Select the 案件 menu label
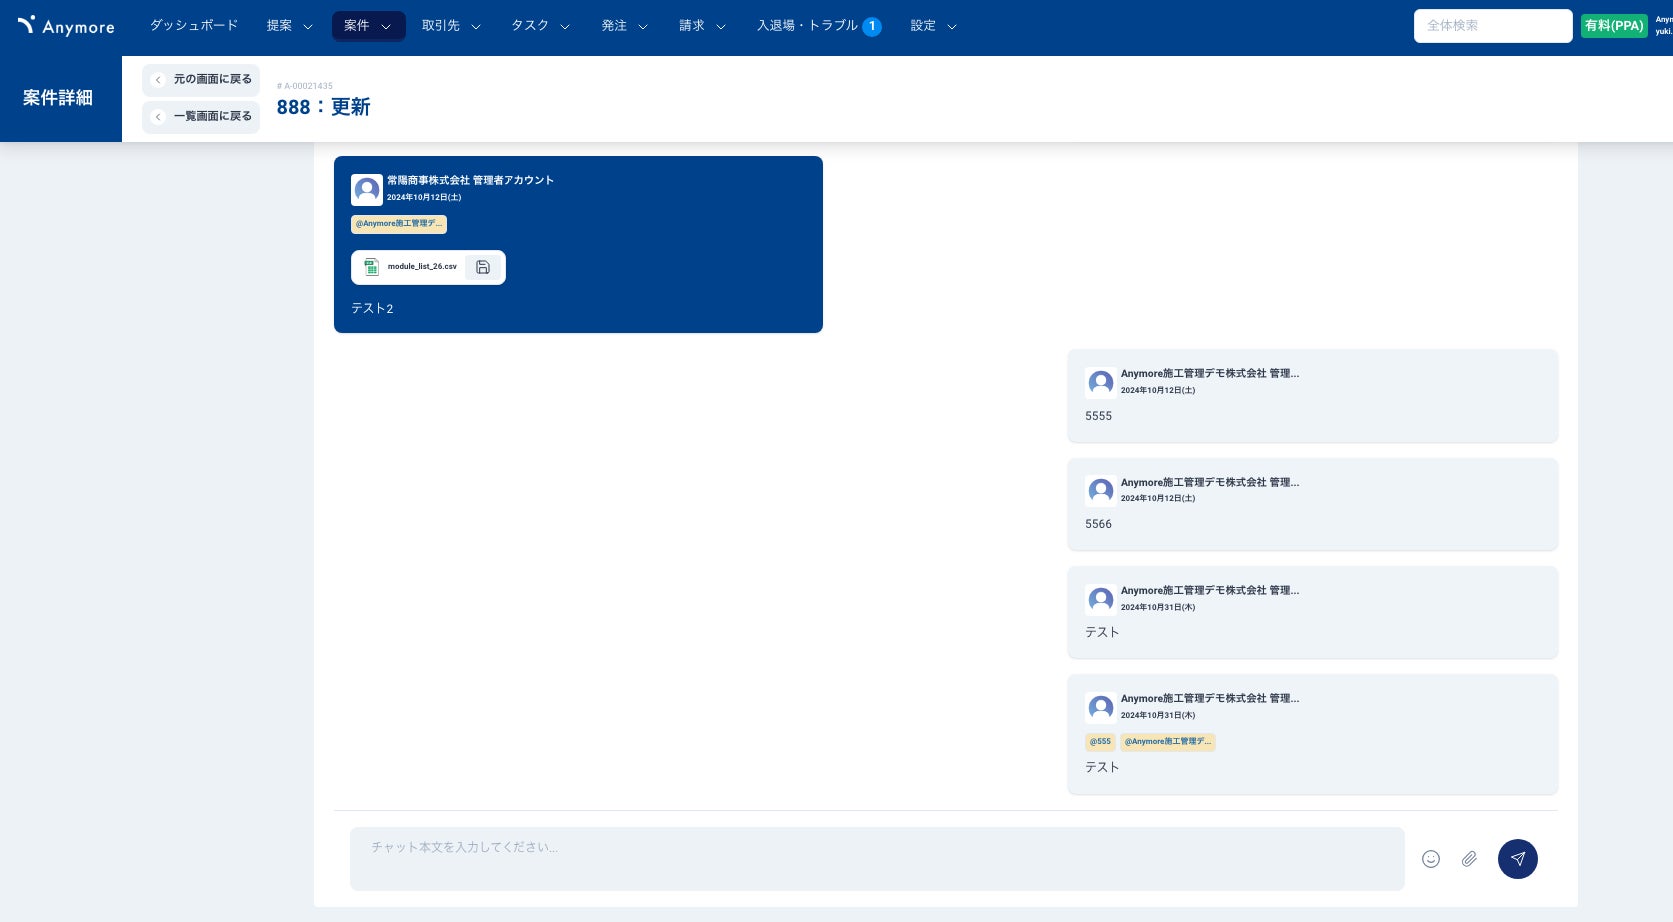1673x922 pixels. [x=357, y=26]
